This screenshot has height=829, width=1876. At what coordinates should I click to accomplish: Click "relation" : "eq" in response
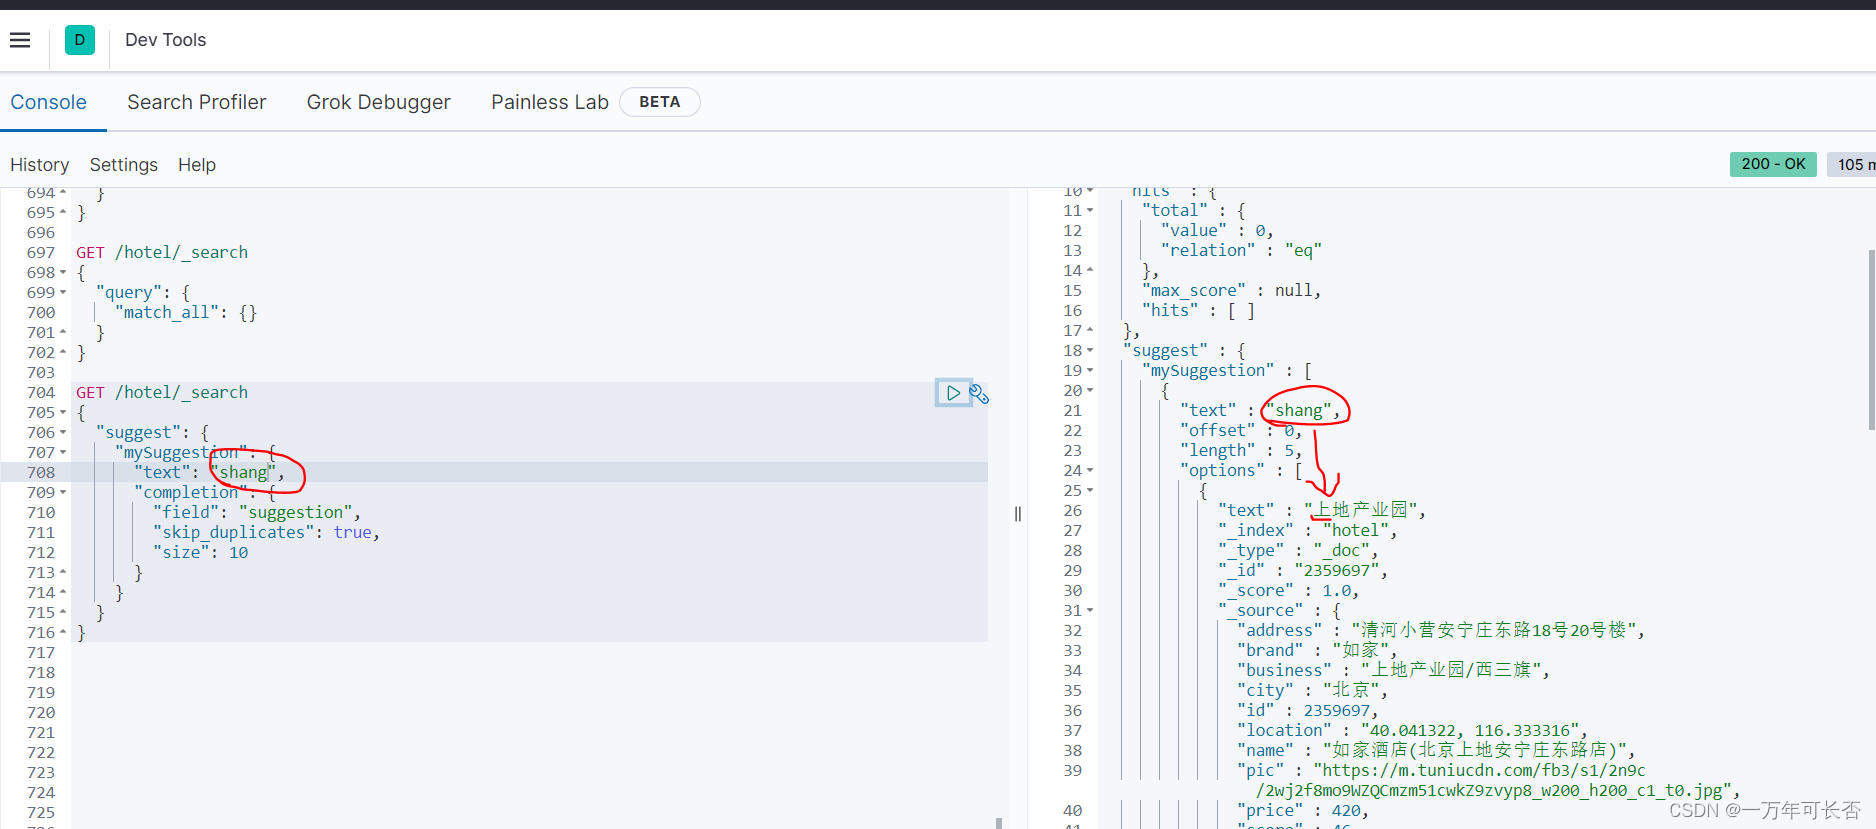click(x=1241, y=251)
